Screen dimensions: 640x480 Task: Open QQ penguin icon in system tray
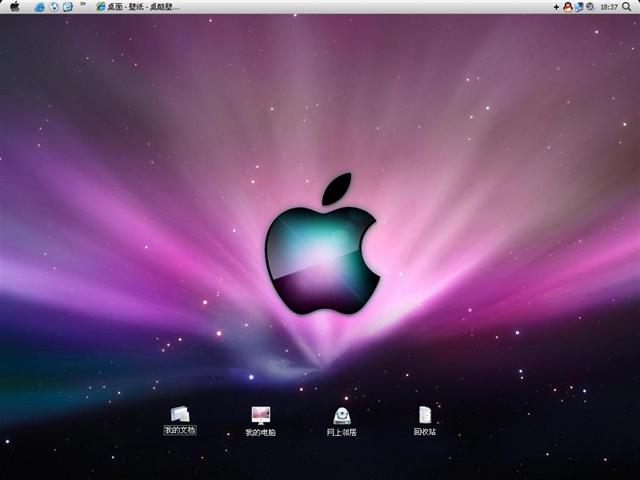point(567,7)
